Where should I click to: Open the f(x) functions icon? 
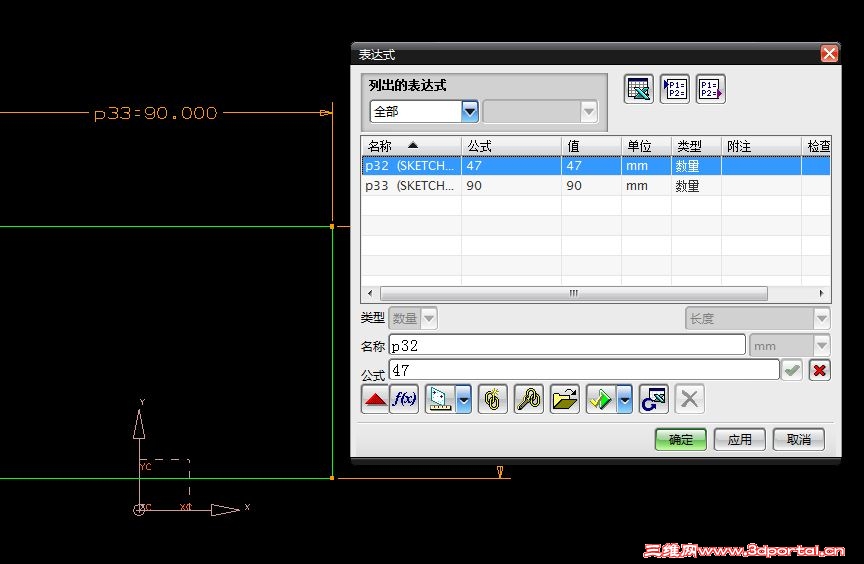tap(404, 399)
